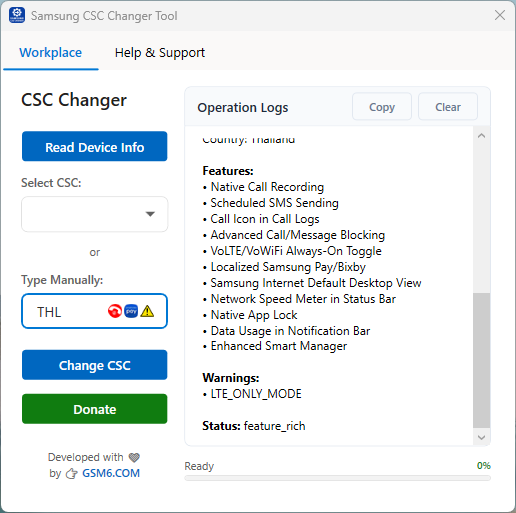Screen dimensions: 516x513
Task: Click the CSC Changer heading
Action: coord(74,100)
